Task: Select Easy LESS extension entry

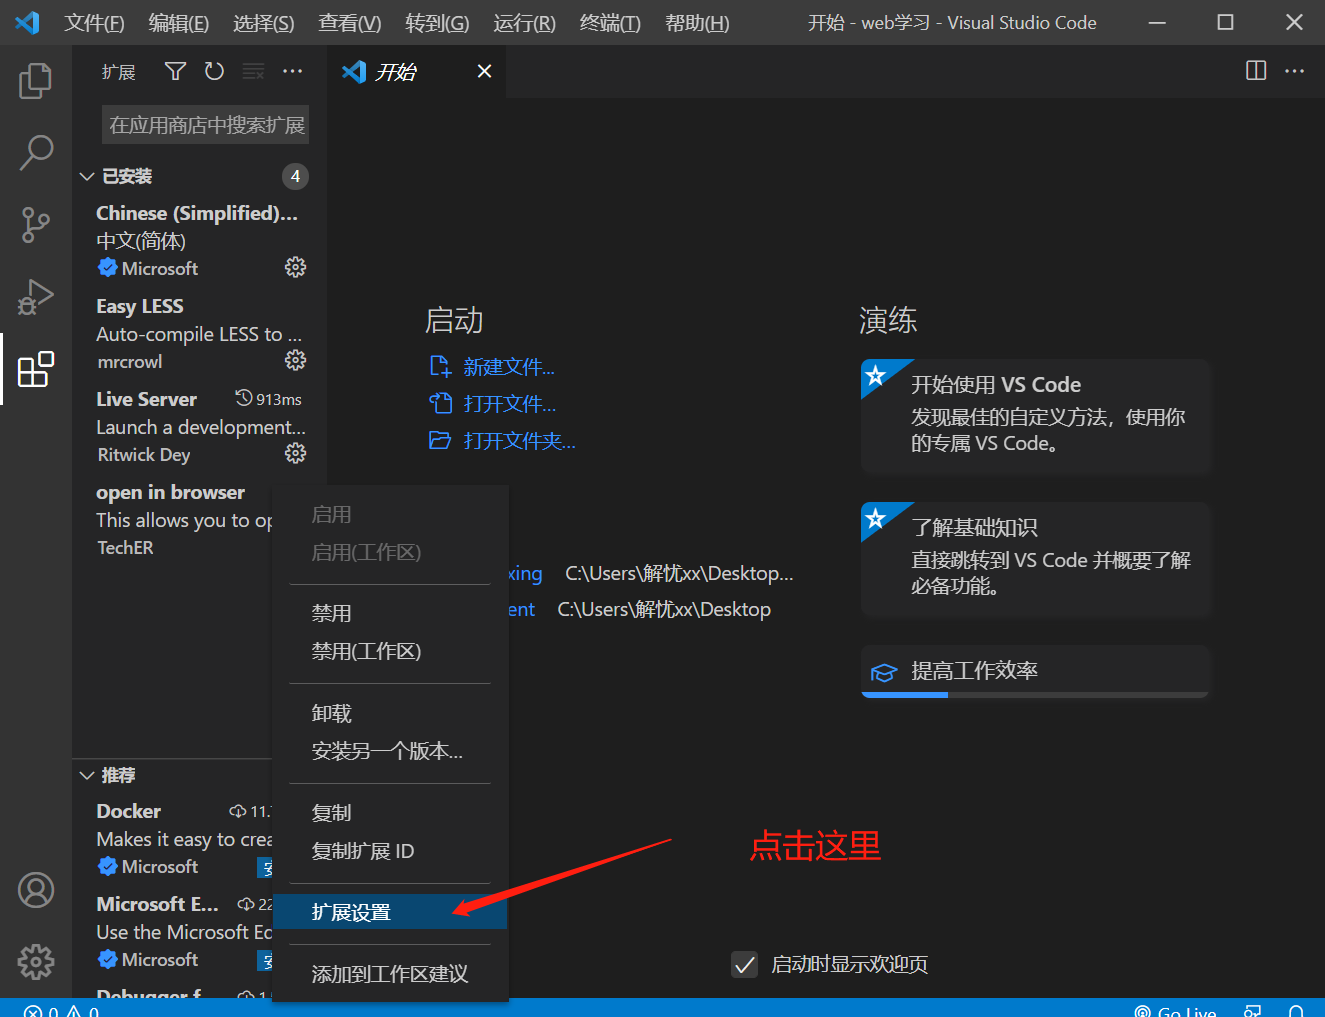Action: pos(200,333)
